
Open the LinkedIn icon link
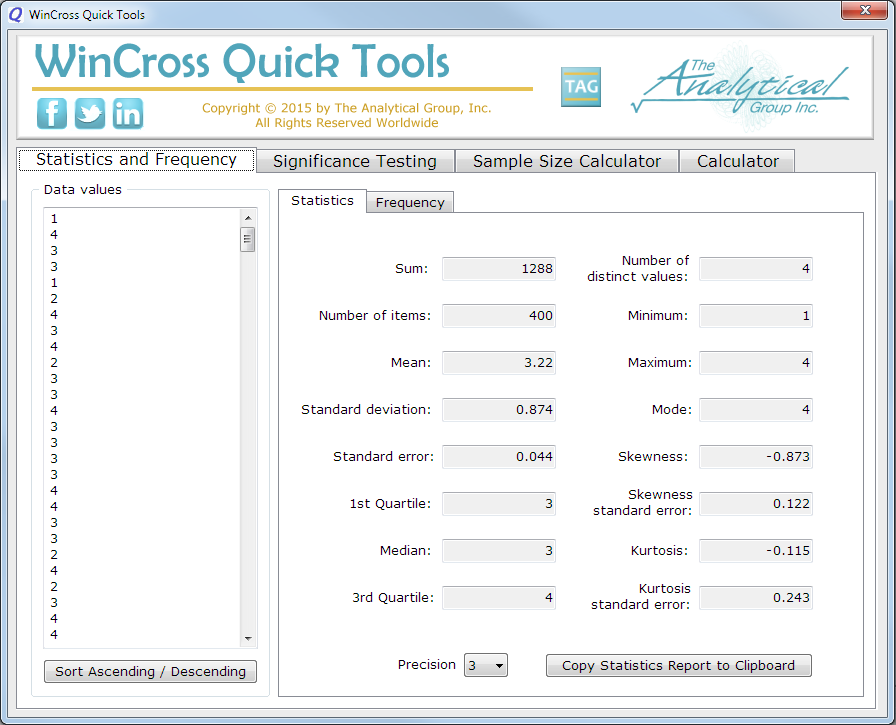coord(127,113)
